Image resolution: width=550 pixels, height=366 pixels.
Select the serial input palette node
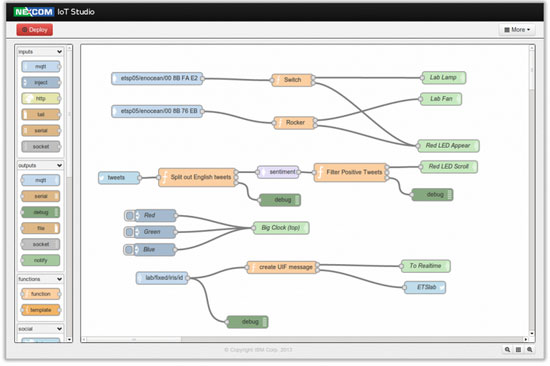pos(41,131)
